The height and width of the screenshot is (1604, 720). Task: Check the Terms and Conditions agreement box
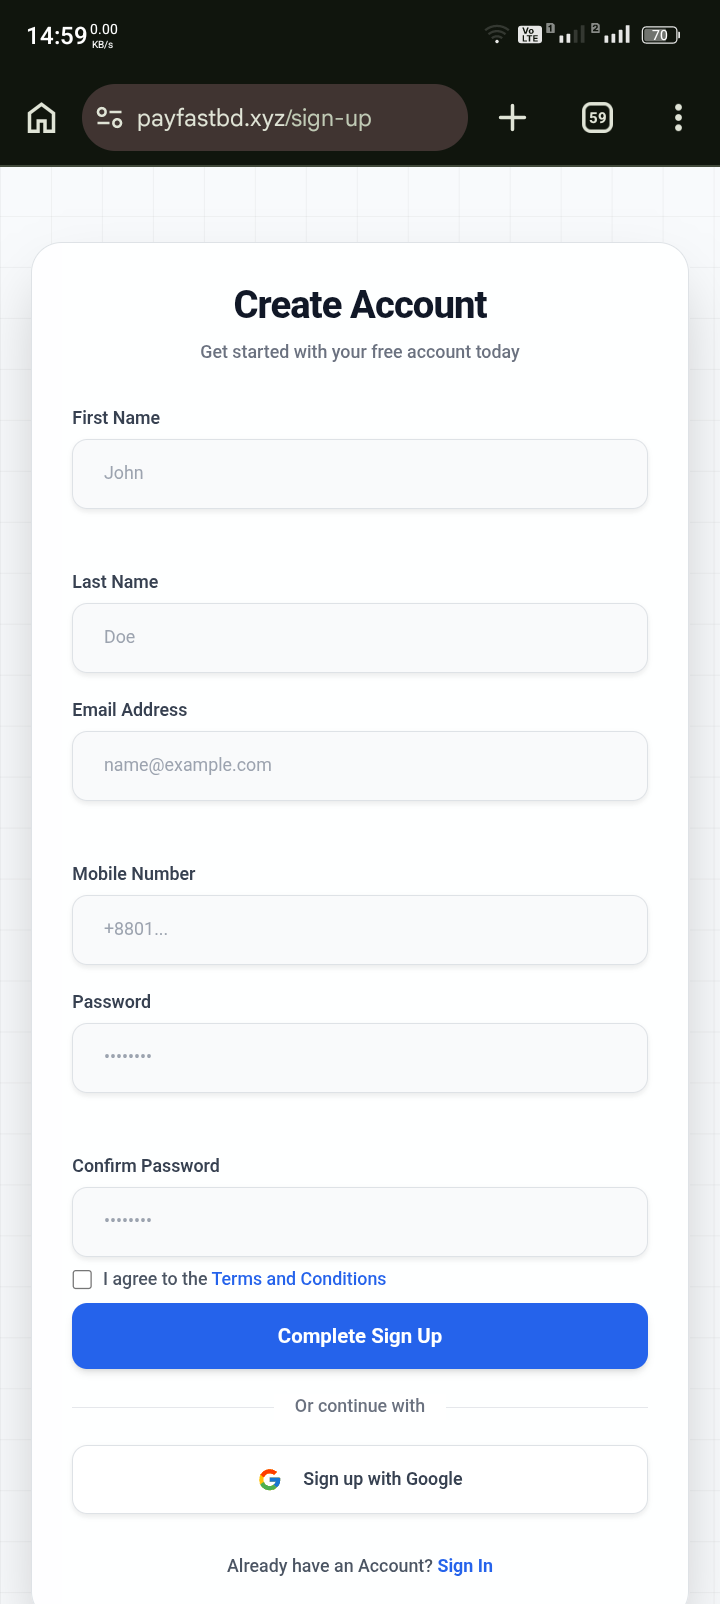[x=83, y=1279]
